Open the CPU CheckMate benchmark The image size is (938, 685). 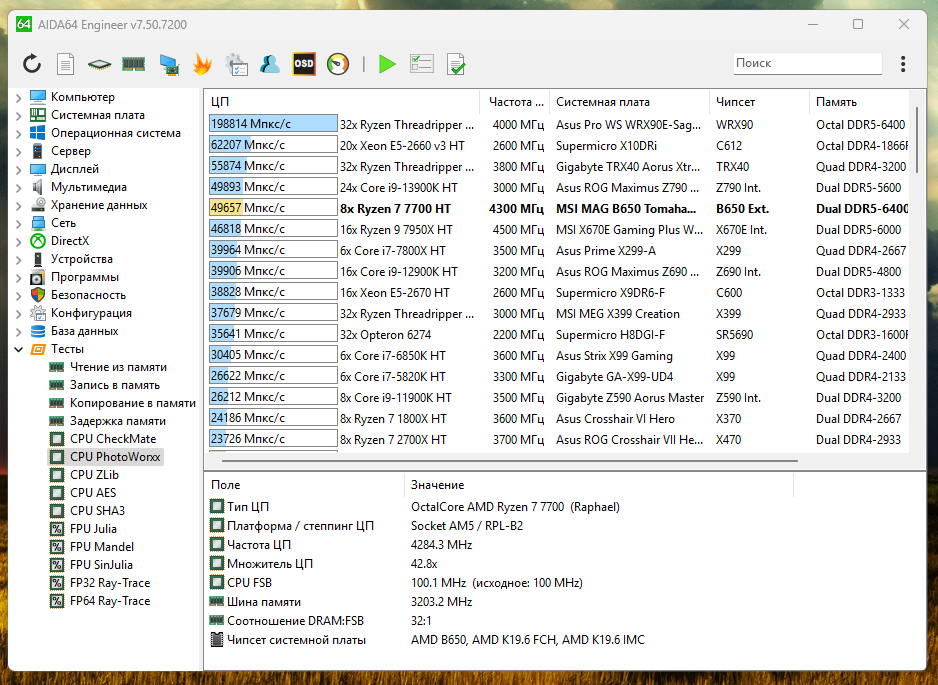click(112, 439)
